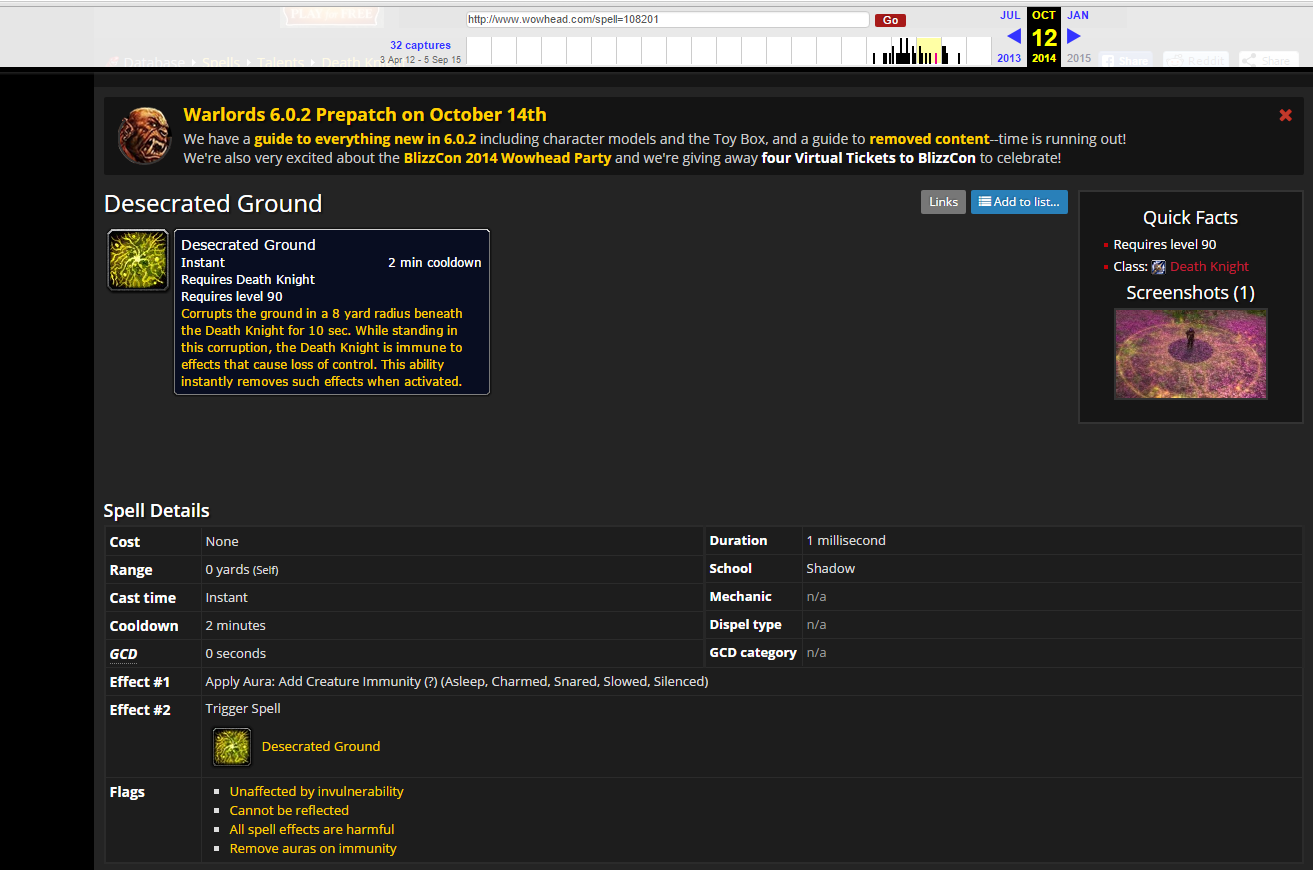The image size is (1313, 870).
Task: Click the Wayback capture timeline graph
Action: (728, 51)
